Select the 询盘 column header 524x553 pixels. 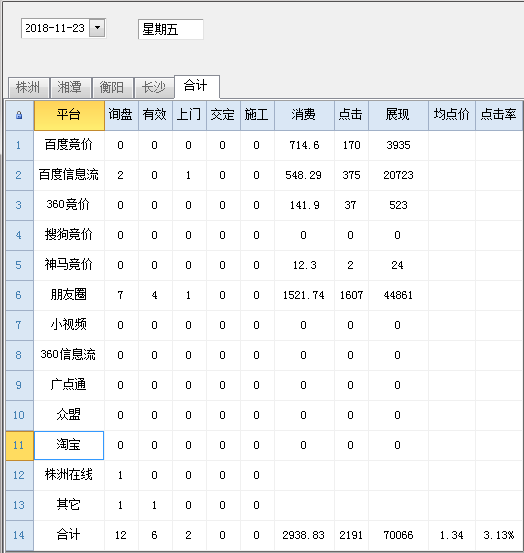click(x=121, y=115)
